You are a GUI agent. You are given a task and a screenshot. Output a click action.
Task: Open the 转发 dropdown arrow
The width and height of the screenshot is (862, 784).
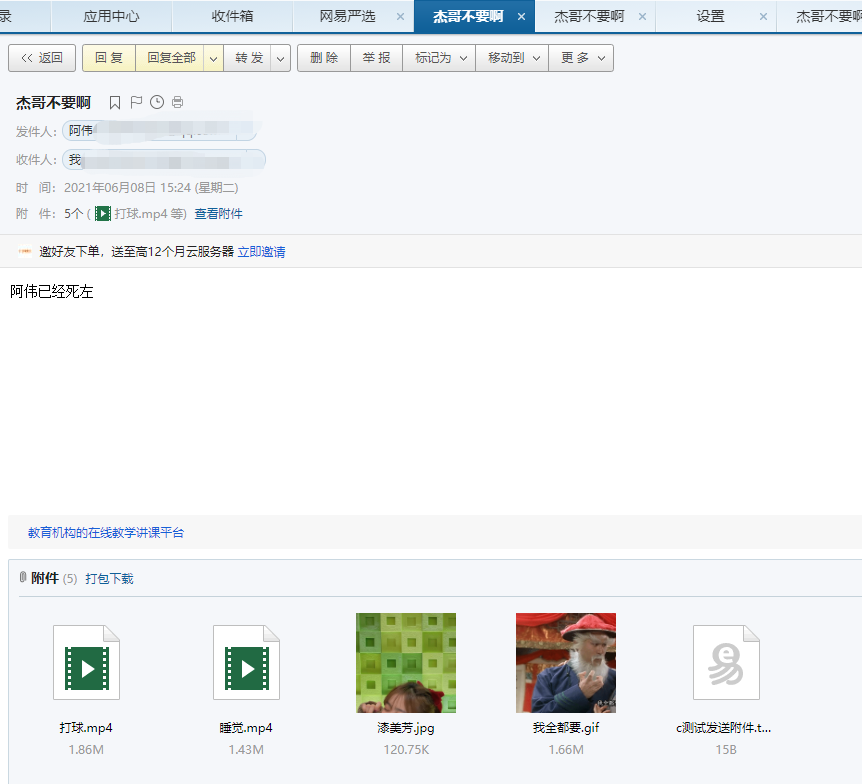click(x=280, y=57)
